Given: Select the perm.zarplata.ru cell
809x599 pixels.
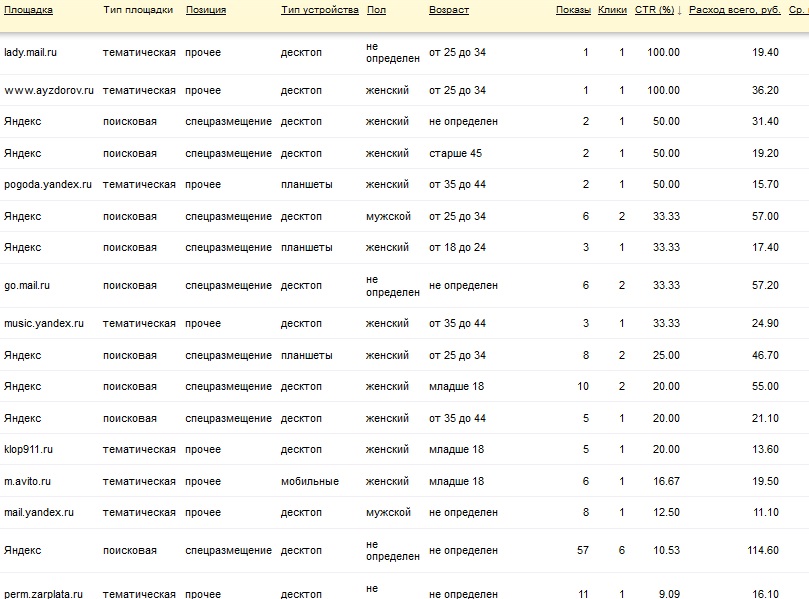Looking at the screenshot, I should 43,594.
